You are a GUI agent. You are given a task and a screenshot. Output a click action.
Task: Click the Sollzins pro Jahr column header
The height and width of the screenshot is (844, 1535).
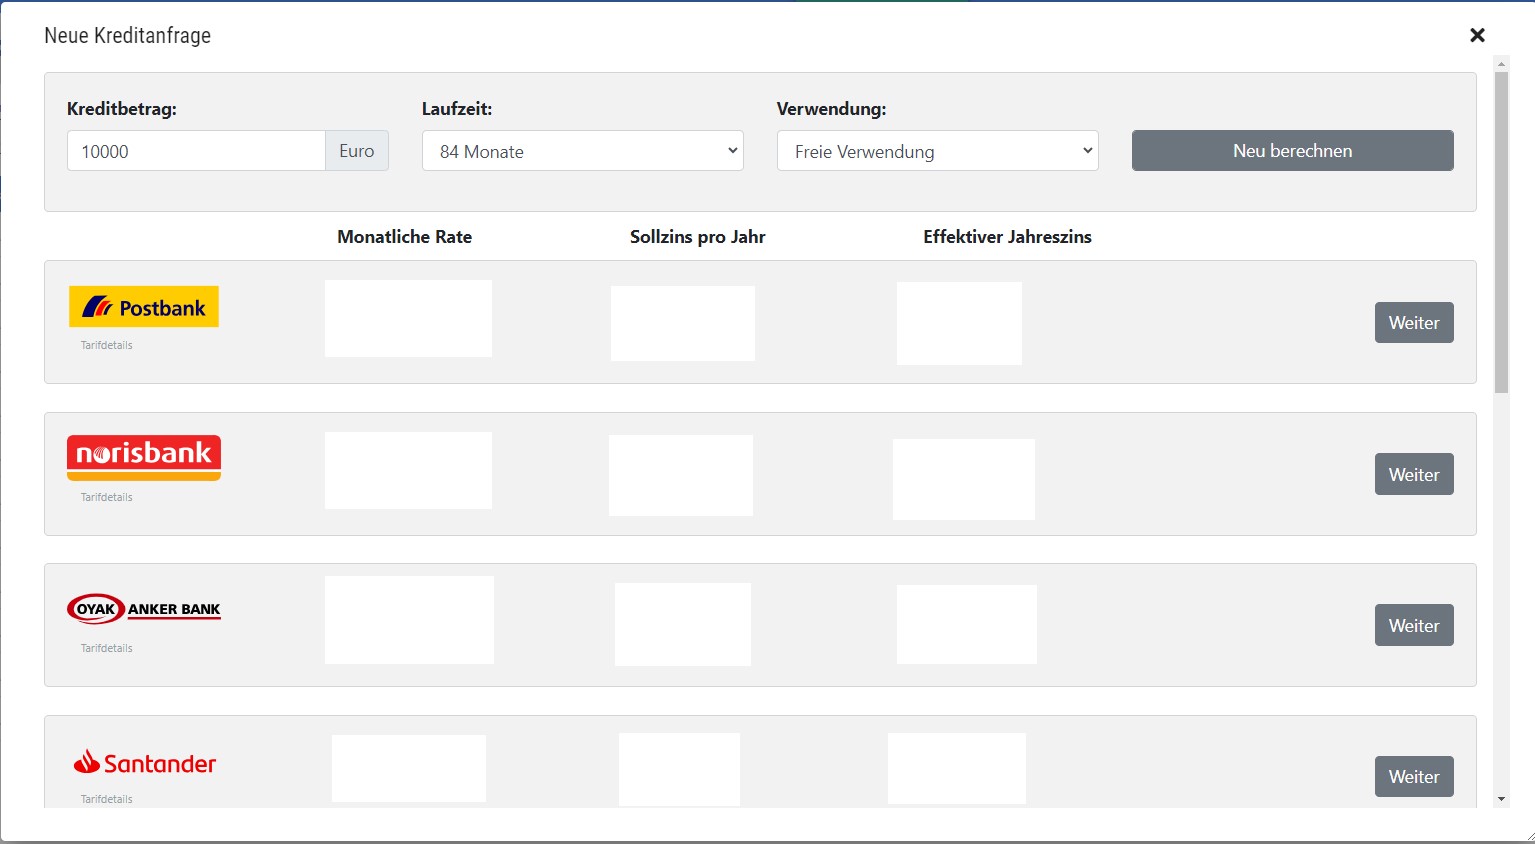[698, 237]
